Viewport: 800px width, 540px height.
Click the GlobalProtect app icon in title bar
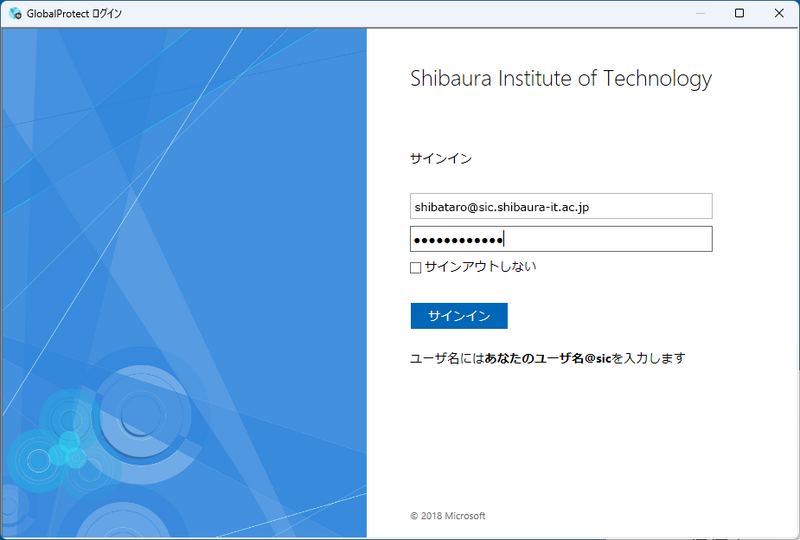(15, 13)
